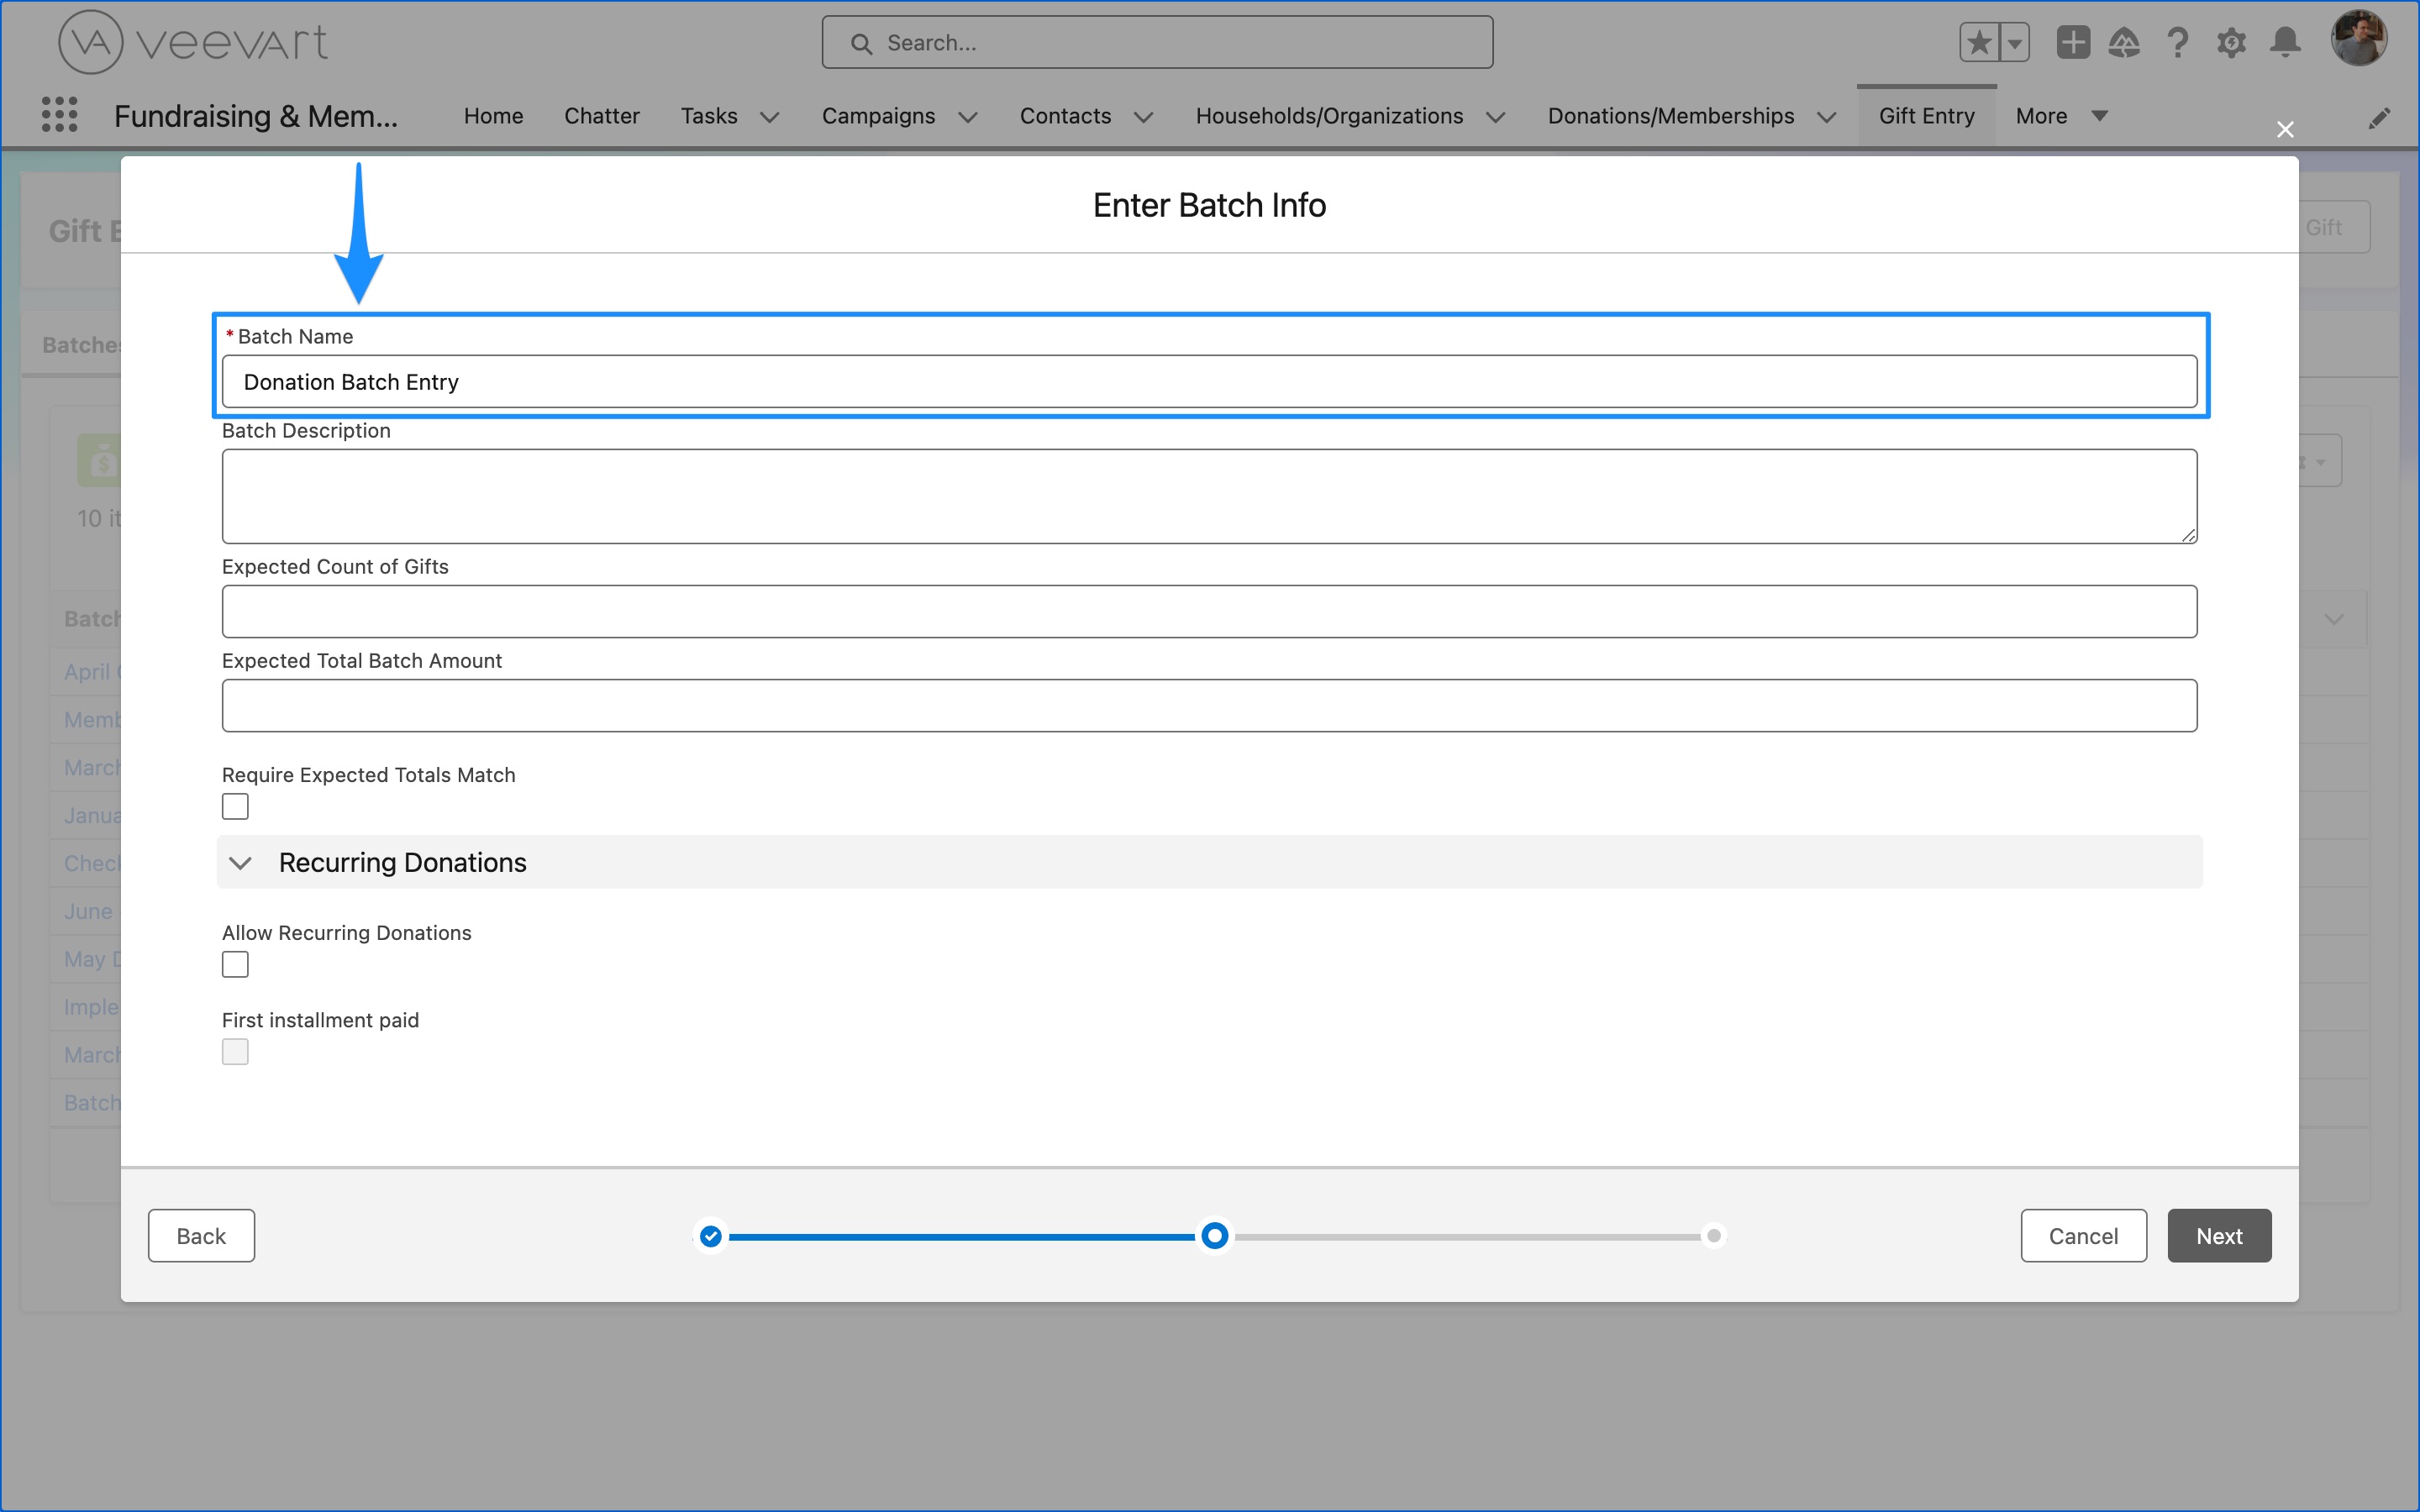Enable Require Expected Totals Match

235,805
